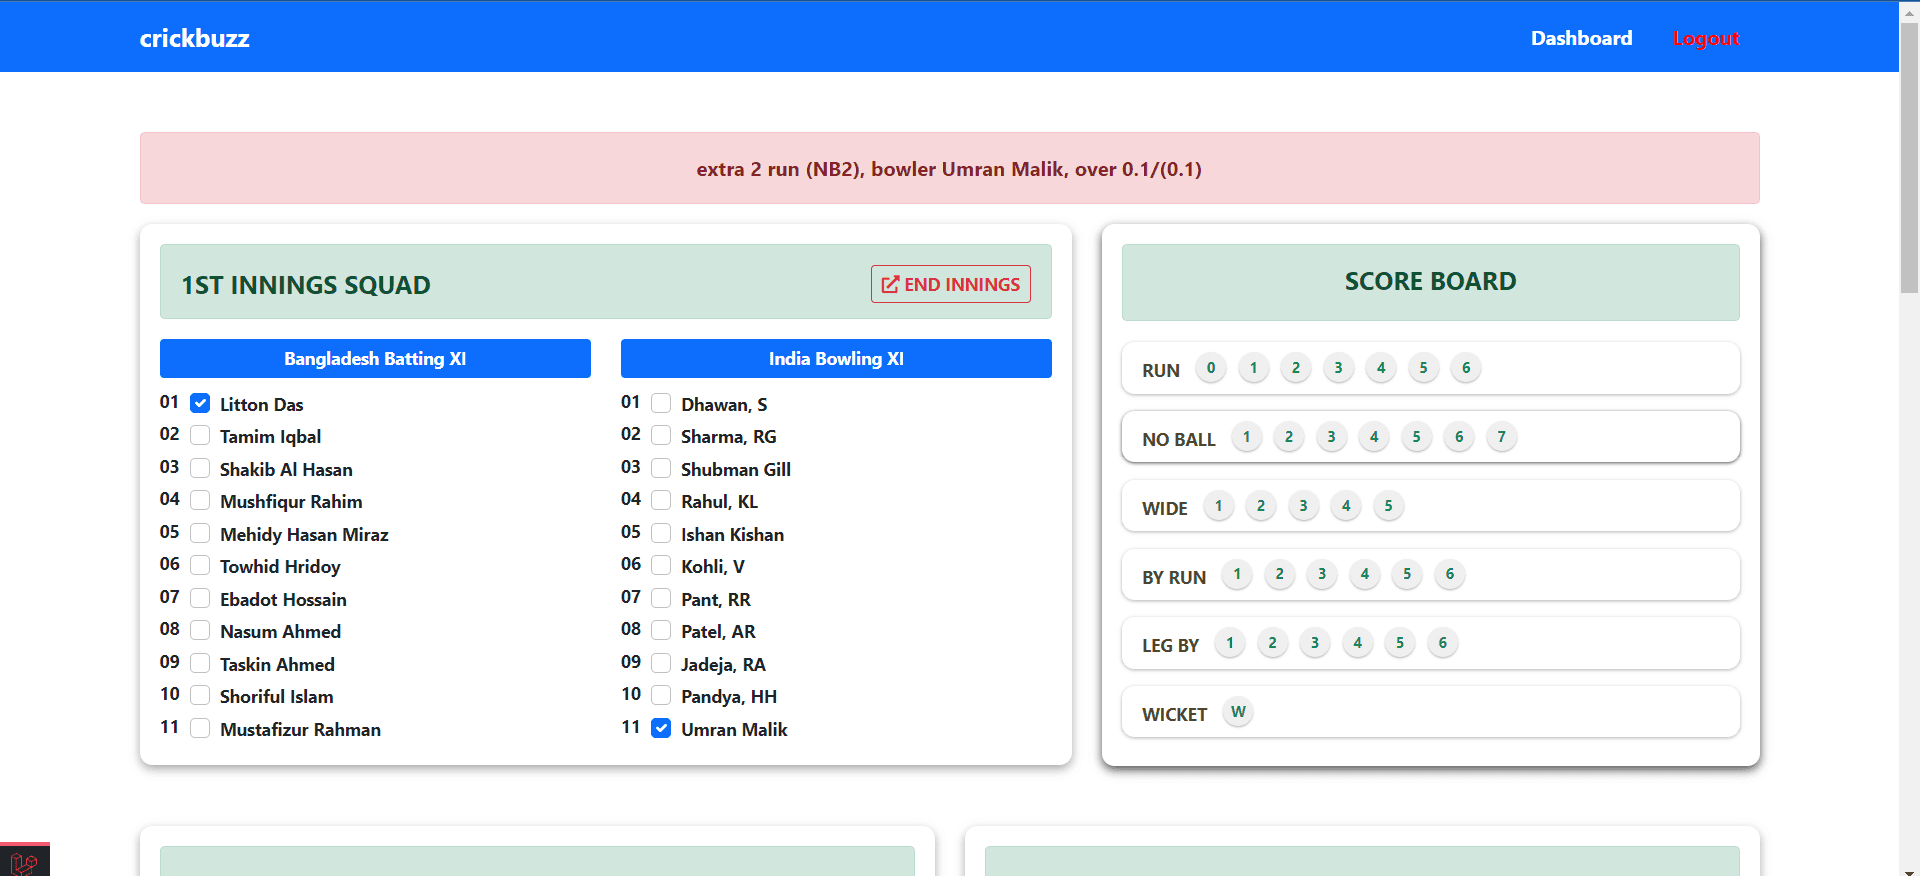The width and height of the screenshot is (1920, 876).
Task: Select 4 in the LEG BY row
Action: tap(1357, 643)
